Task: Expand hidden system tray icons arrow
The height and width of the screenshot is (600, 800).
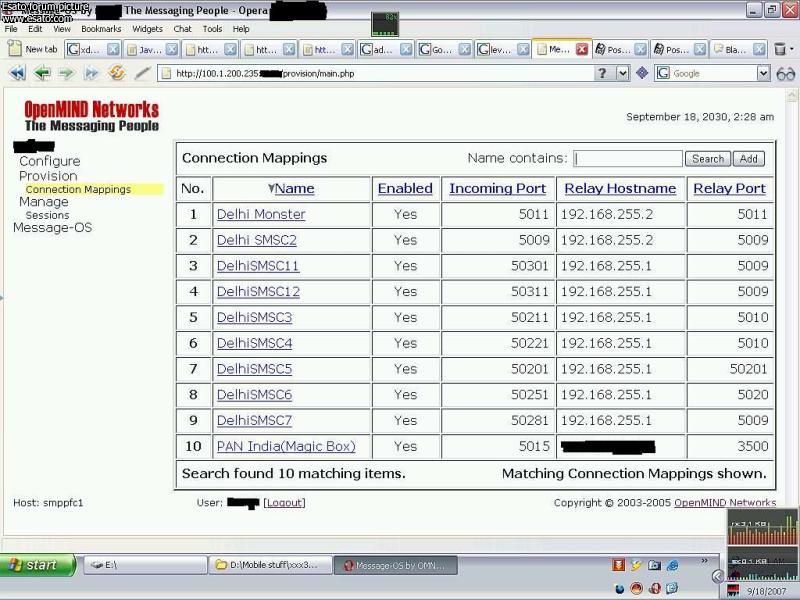Action: [x=717, y=577]
